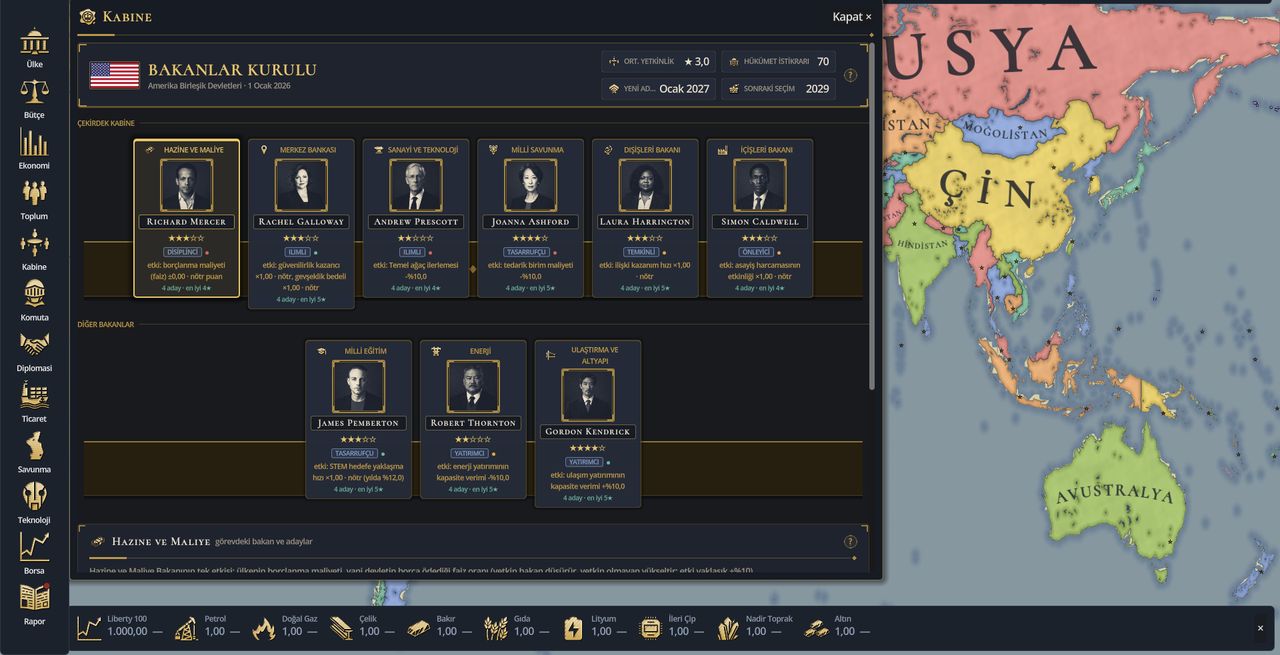The height and width of the screenshot is (655, 1280).
Task: Select the İleri Çip commodity in the ticker
Action: tap(670, 627)
